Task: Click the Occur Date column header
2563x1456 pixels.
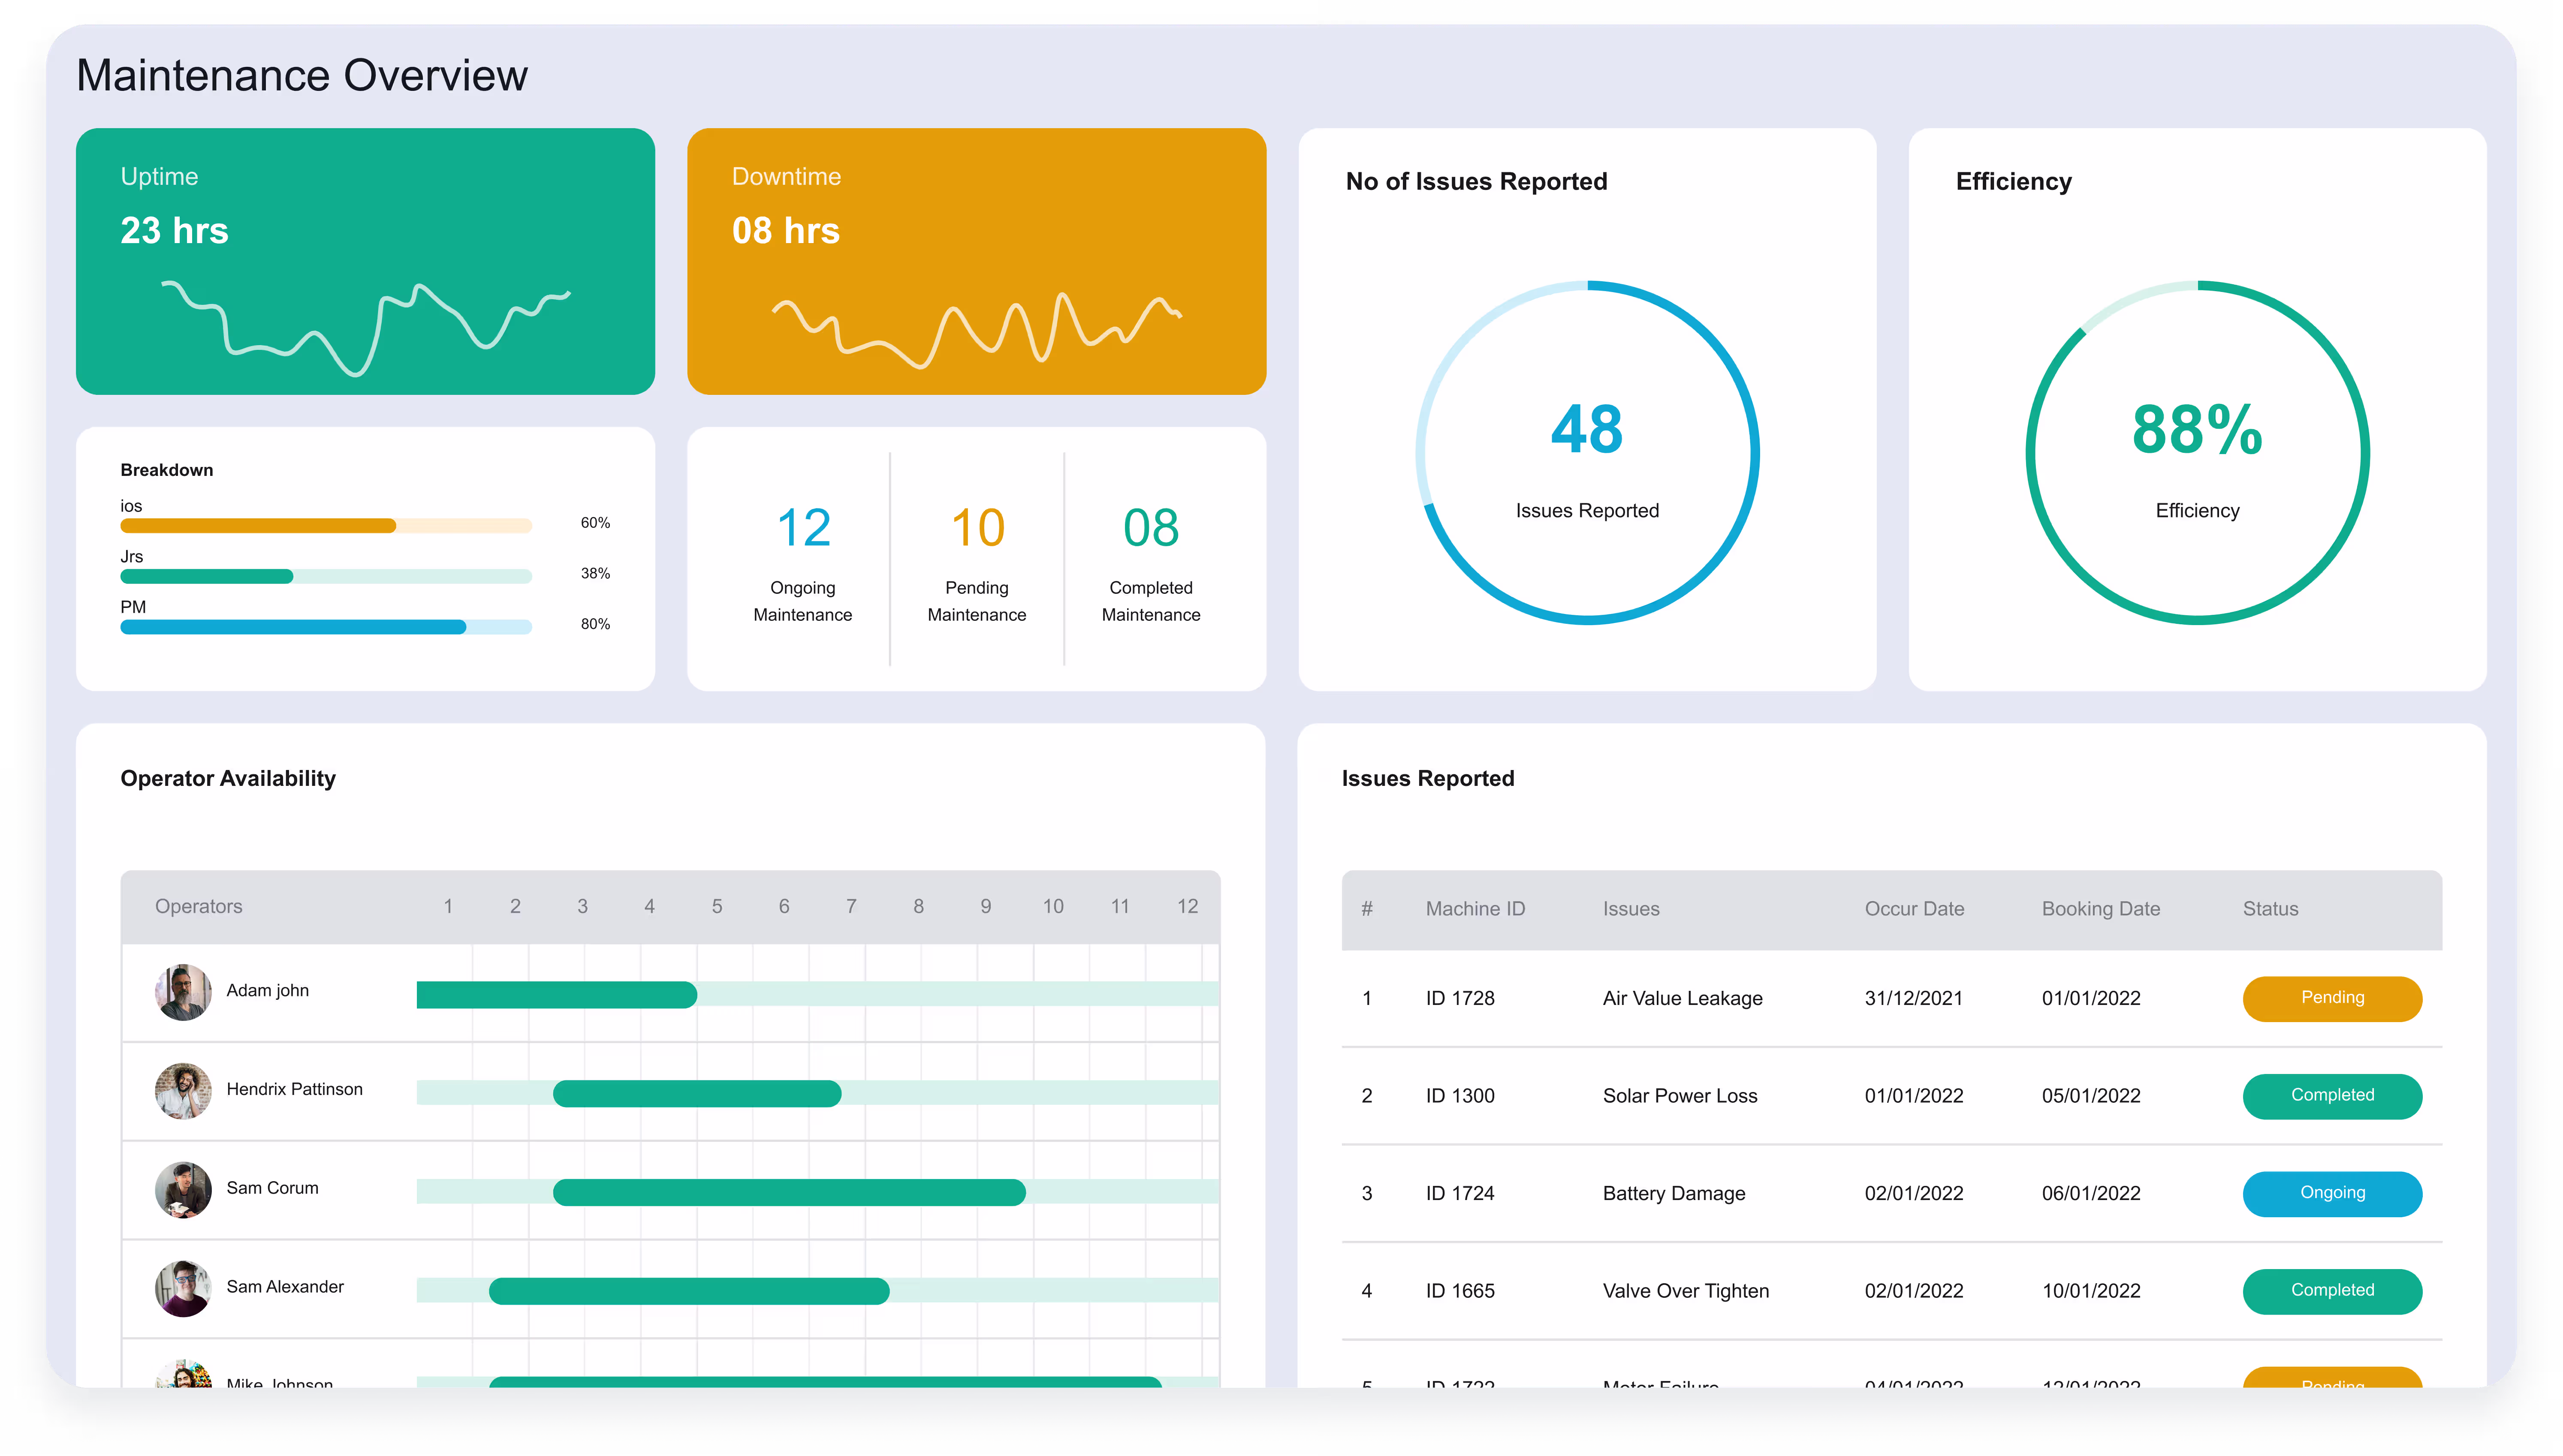Action: [x=1914, y=908]
